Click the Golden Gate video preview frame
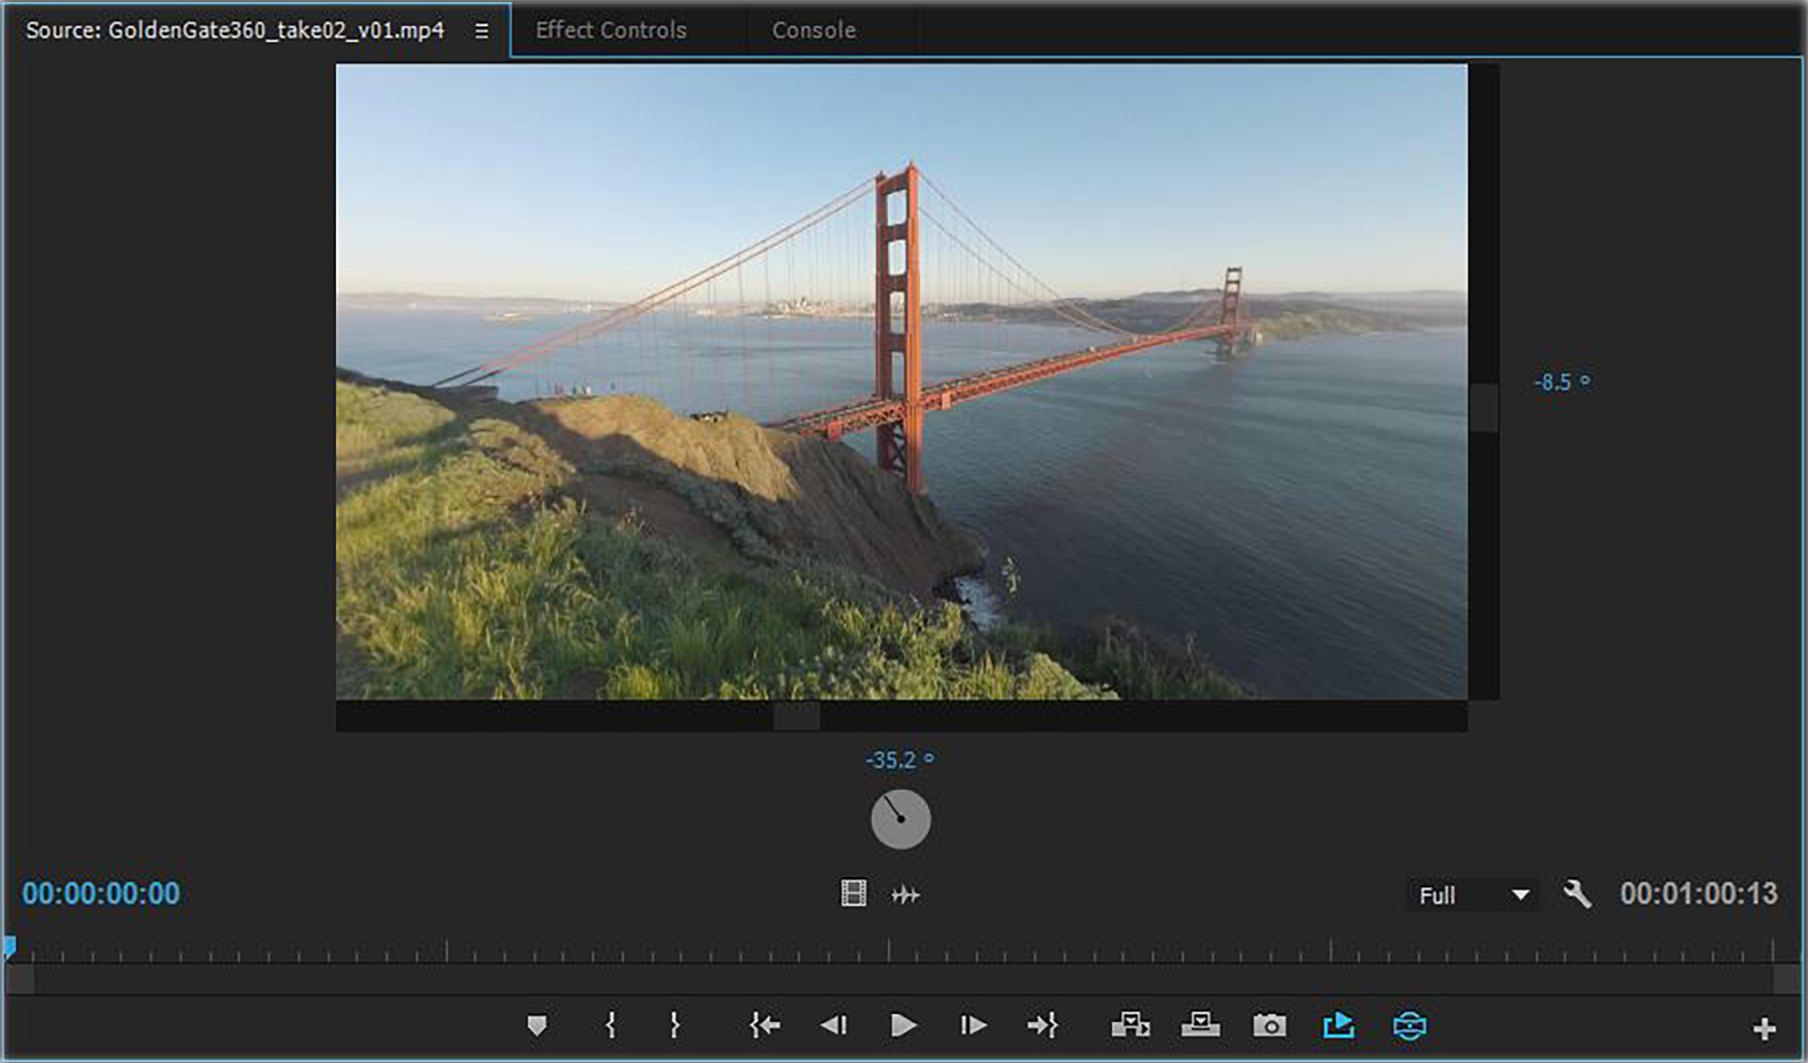The image size is (1808, 1063). coord(902,381)
